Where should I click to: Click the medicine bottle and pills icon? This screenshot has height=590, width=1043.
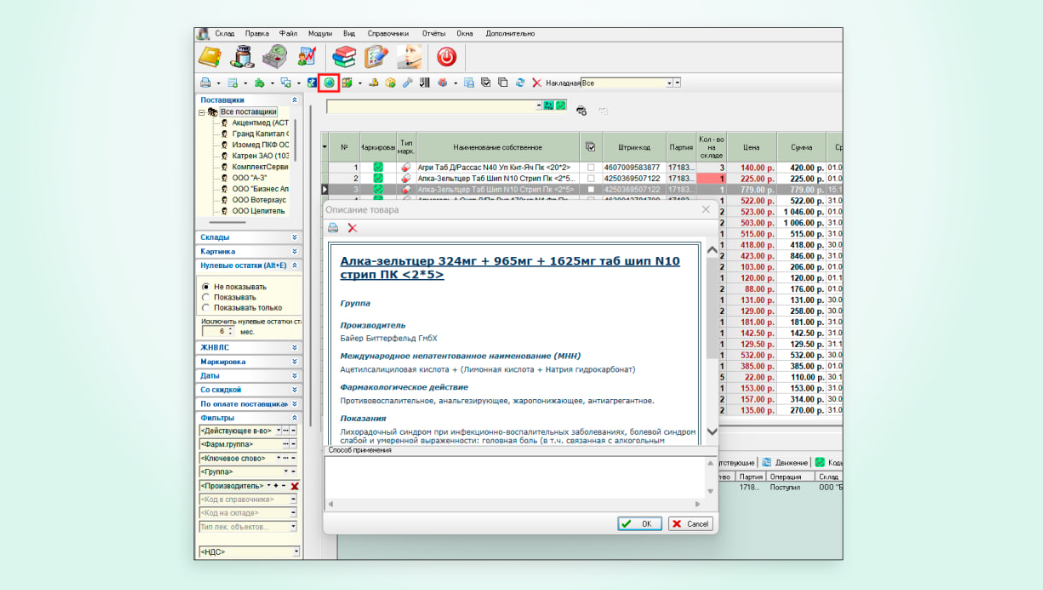click(x=243, y=57)
